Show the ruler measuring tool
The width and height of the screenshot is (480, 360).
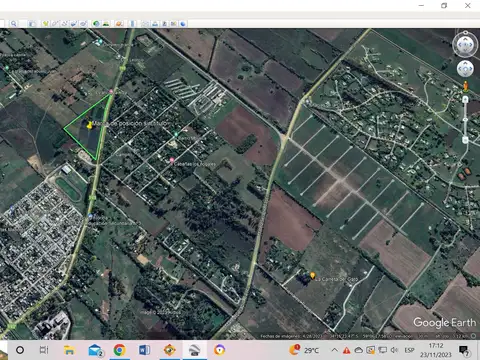coord(132,24)
